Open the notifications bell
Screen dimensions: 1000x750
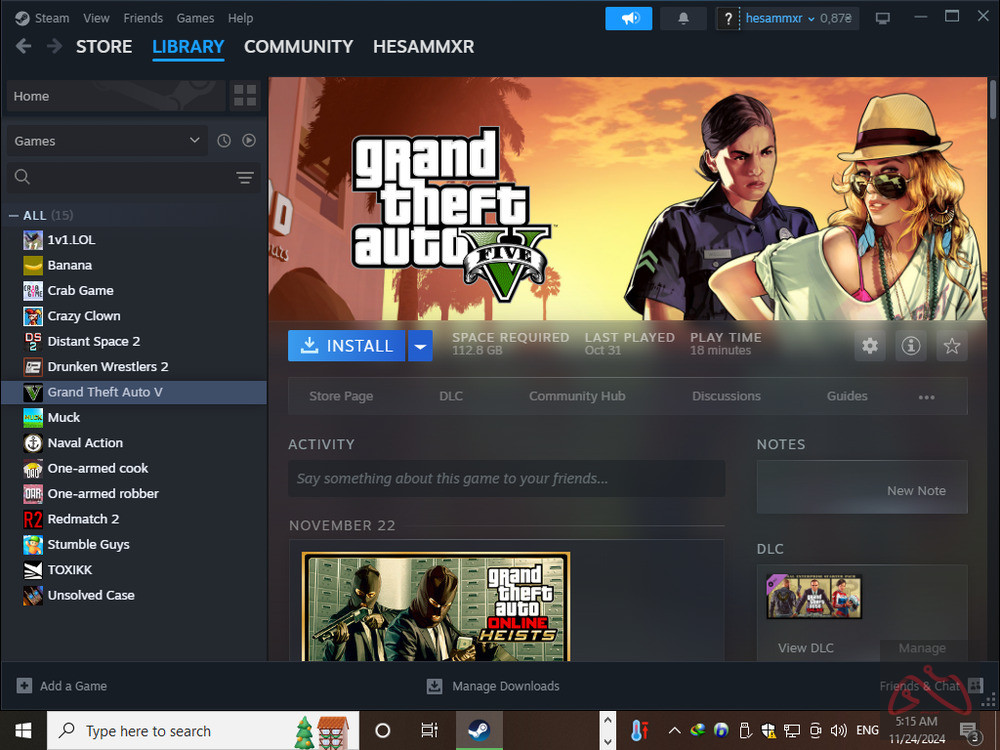(x=684, y=18)
